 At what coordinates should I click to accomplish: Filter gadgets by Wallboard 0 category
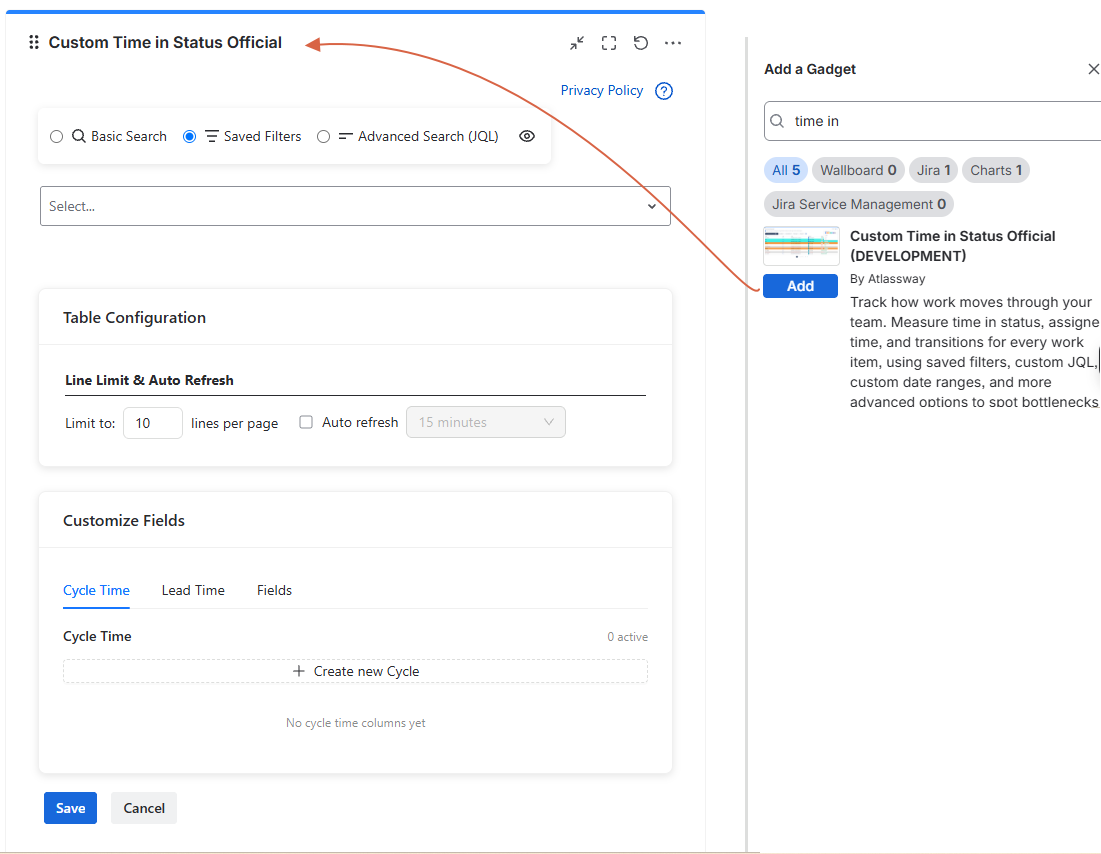click(x=858, y=170)
